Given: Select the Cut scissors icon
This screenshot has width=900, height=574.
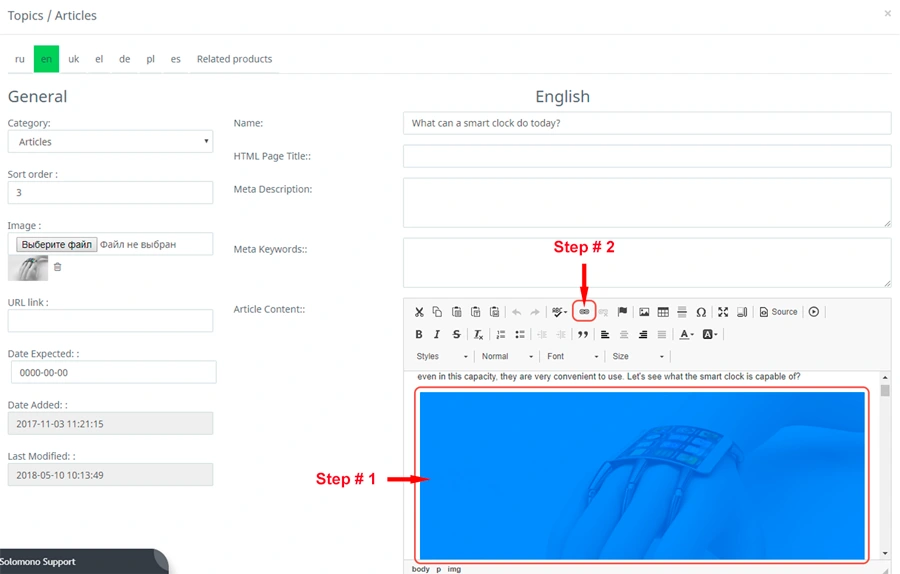Looking at the screenshot, I should (419, 312).
